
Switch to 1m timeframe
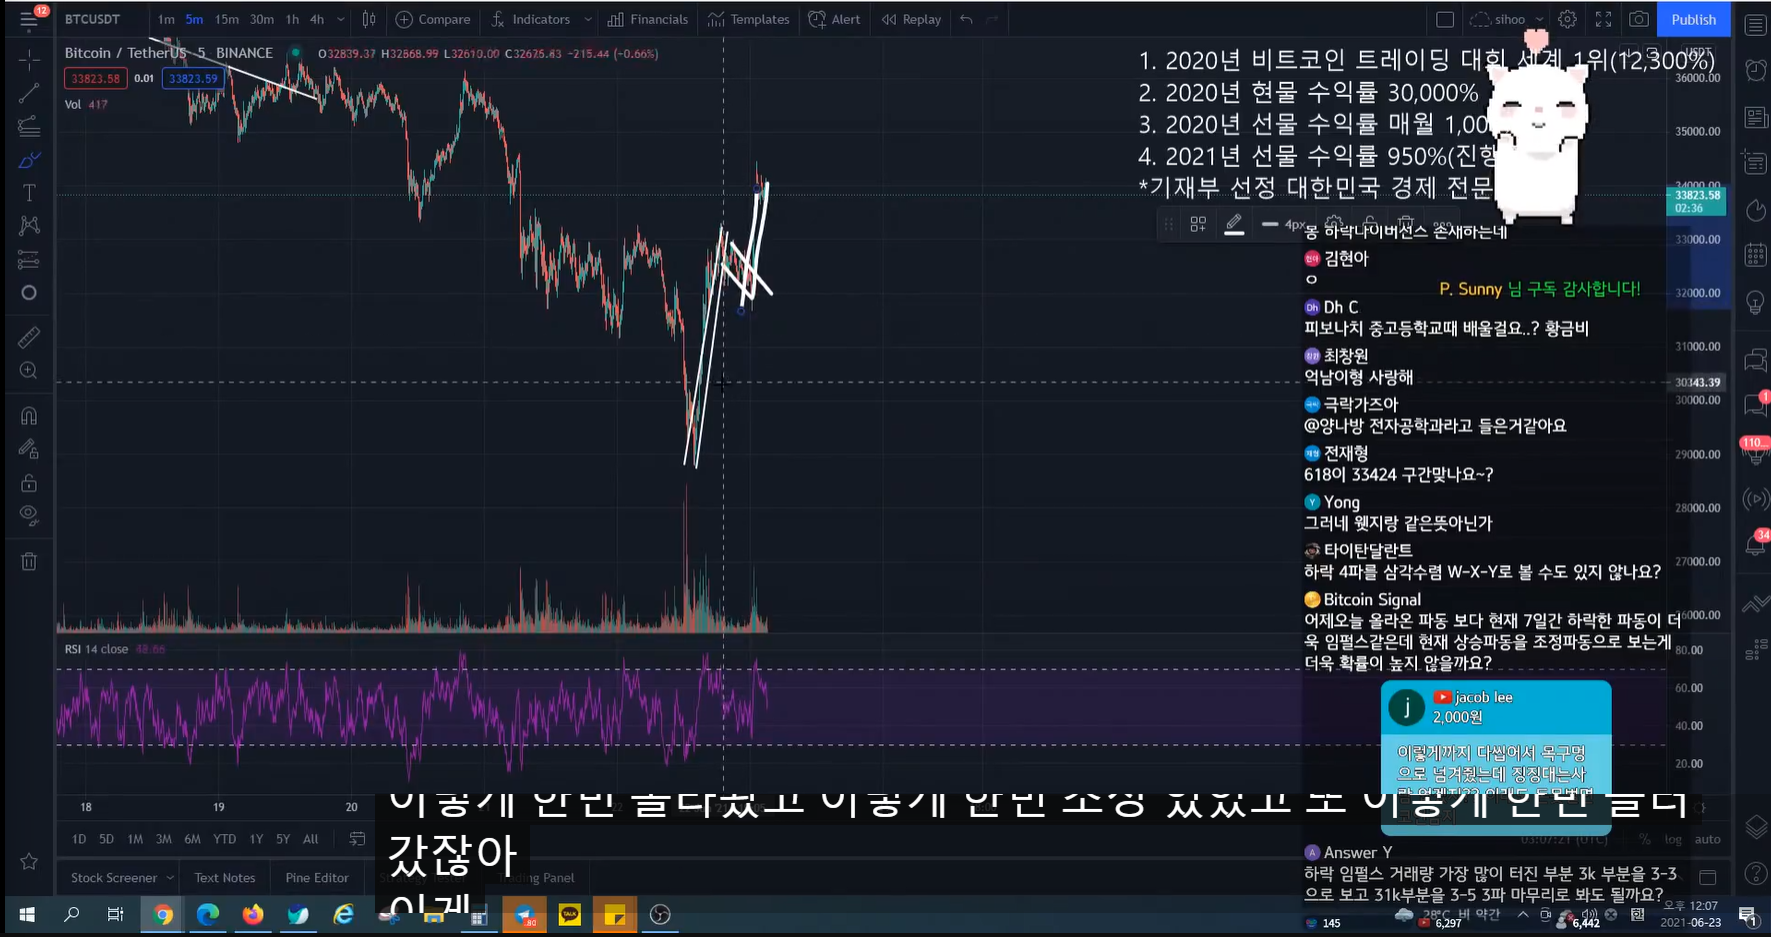point(166,19)
